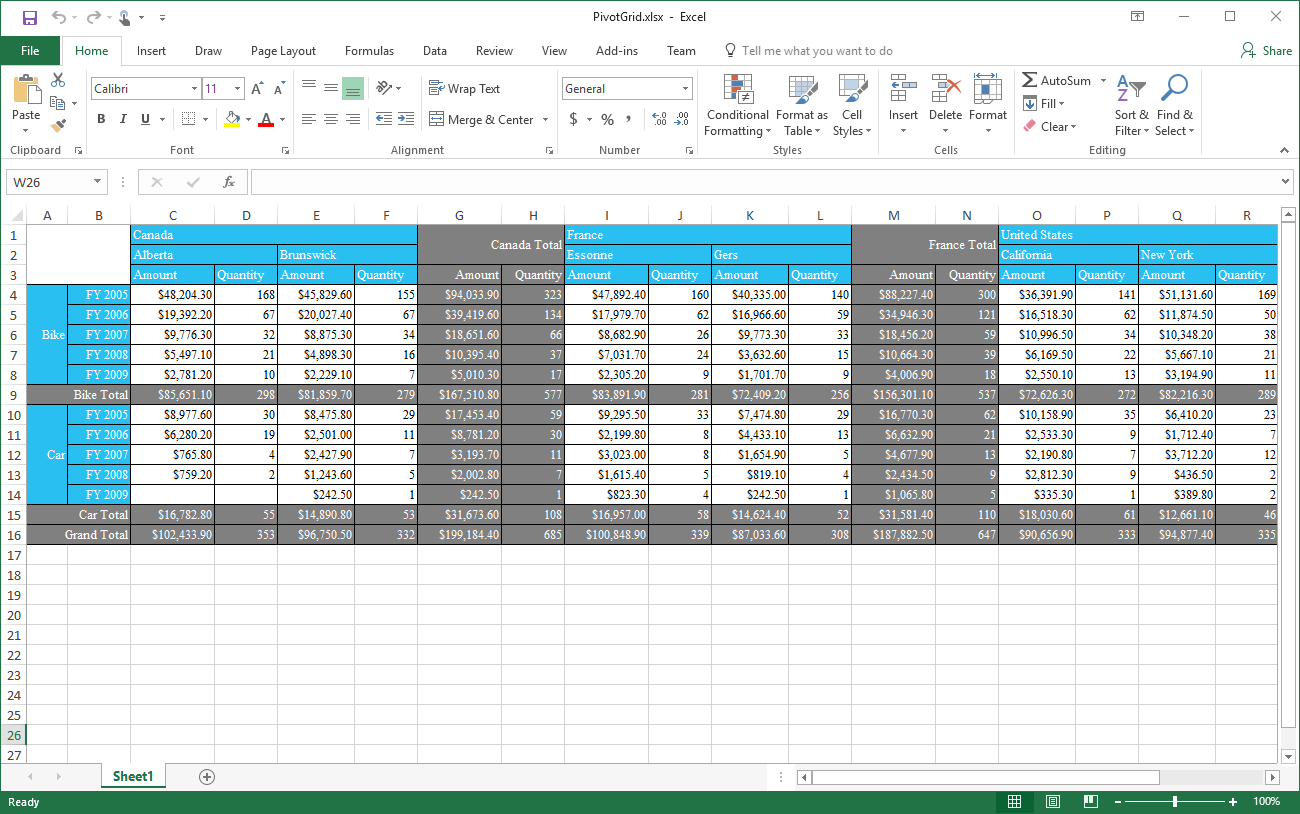Click the Tell me what you want search box
1300x814 pixels.
pos(808,51)
